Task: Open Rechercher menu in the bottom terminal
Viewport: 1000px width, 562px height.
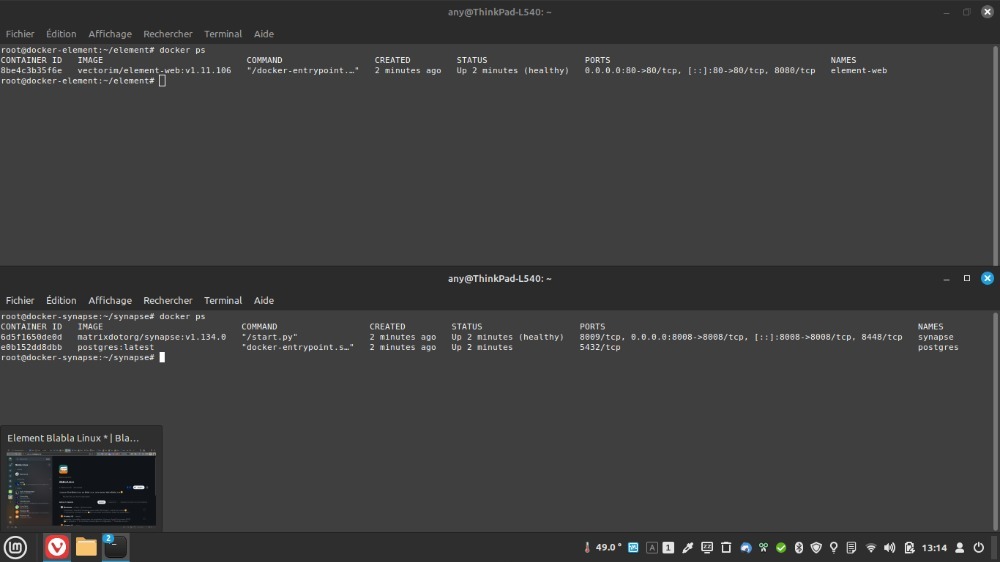Action: (x=167, y=300)
